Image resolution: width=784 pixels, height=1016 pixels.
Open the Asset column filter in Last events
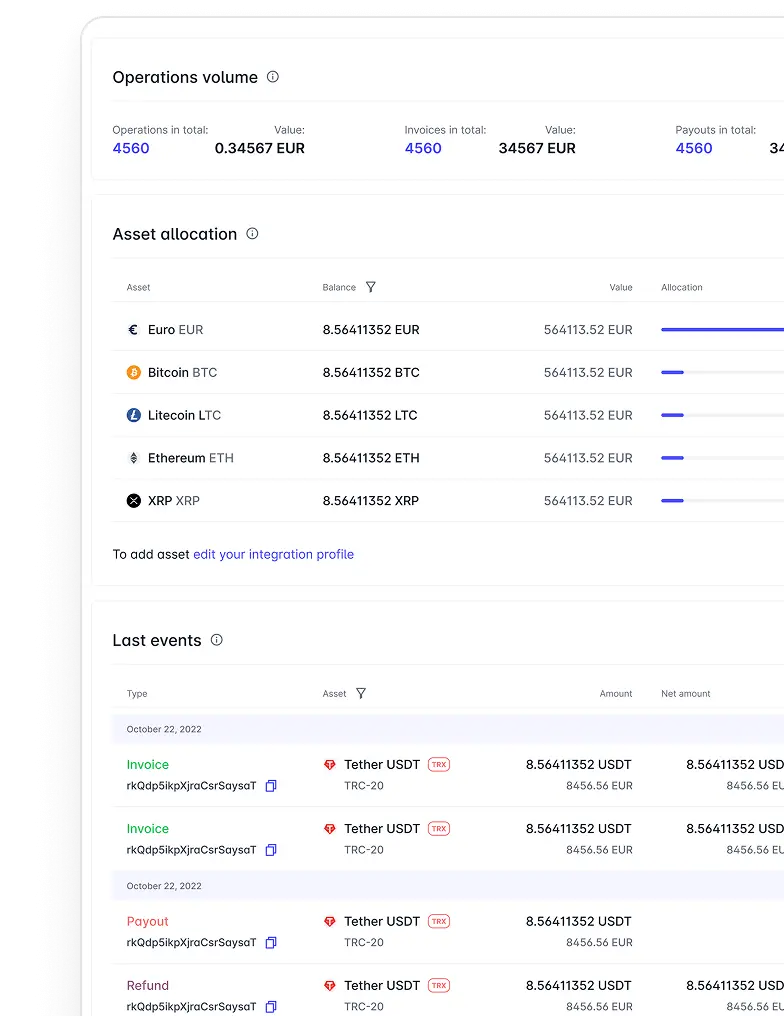[x=361, y=694]
